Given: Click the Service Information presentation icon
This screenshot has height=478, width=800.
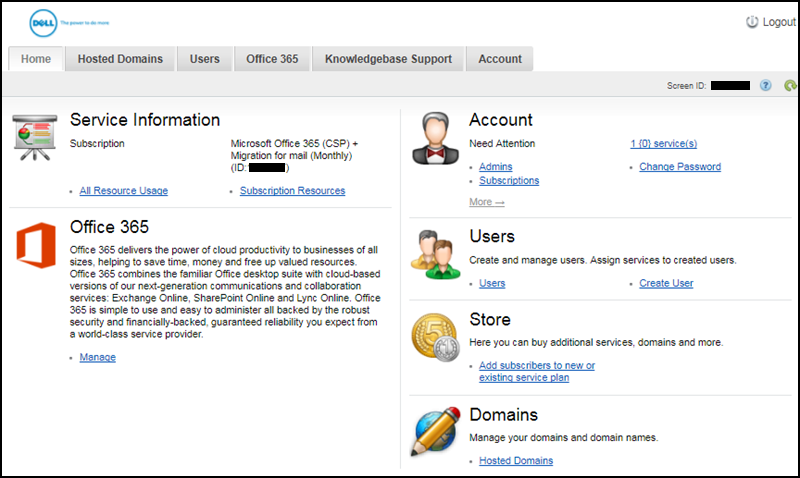Looking at the screenshot, I should [35, 136].
